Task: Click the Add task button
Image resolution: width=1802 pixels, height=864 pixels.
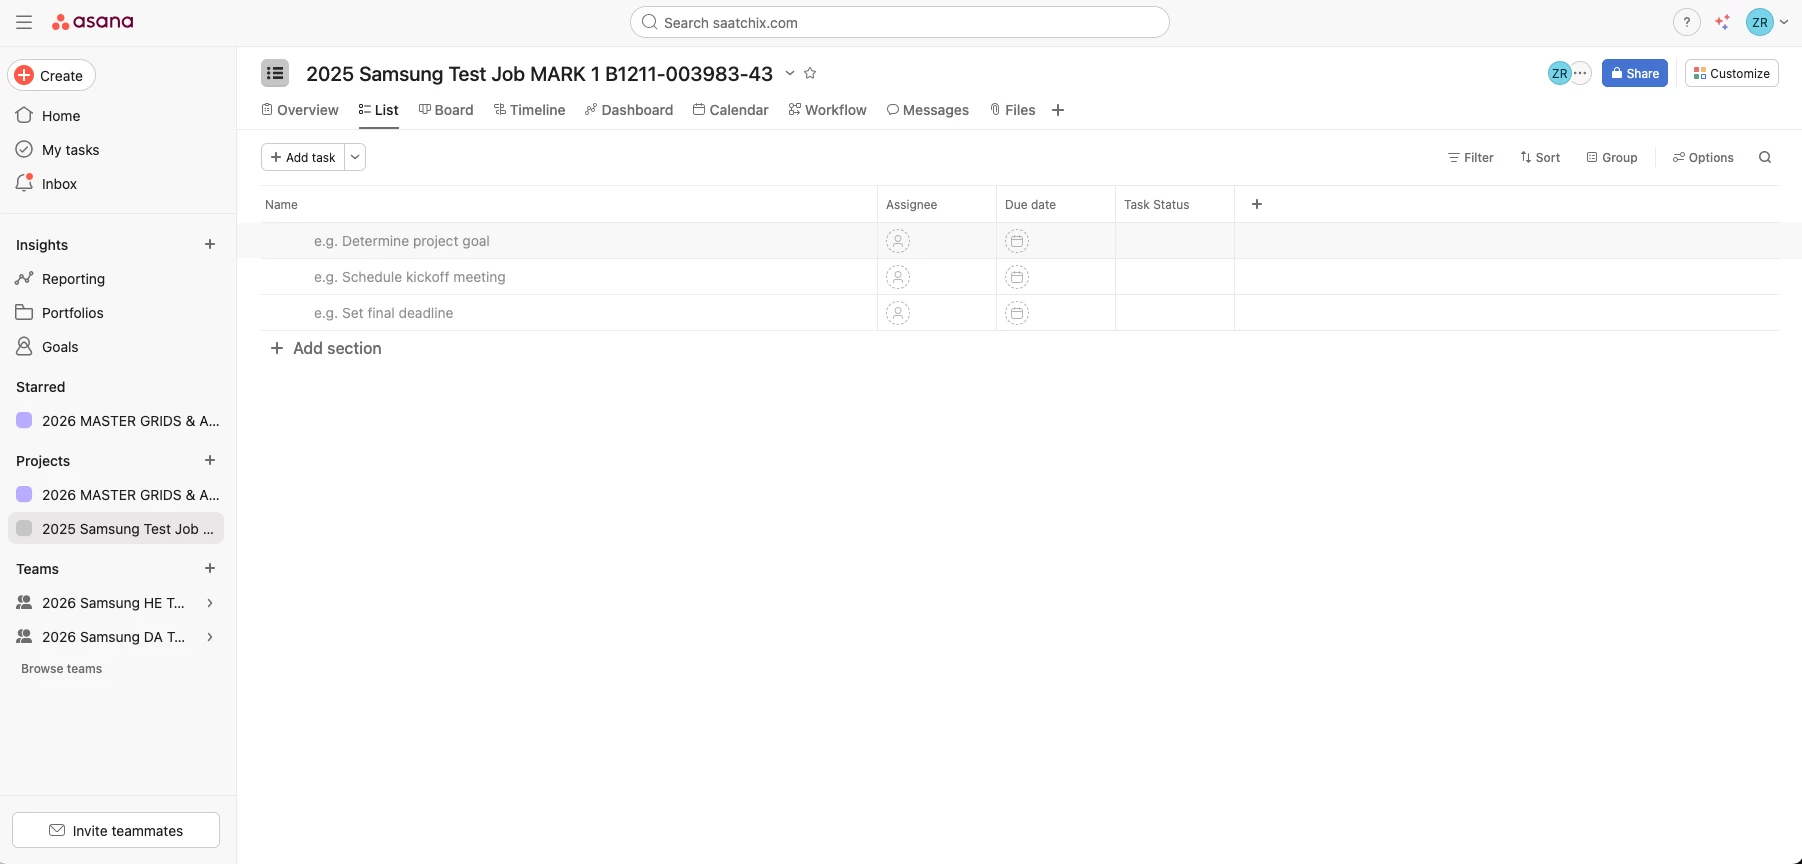Action: [303, 157]
